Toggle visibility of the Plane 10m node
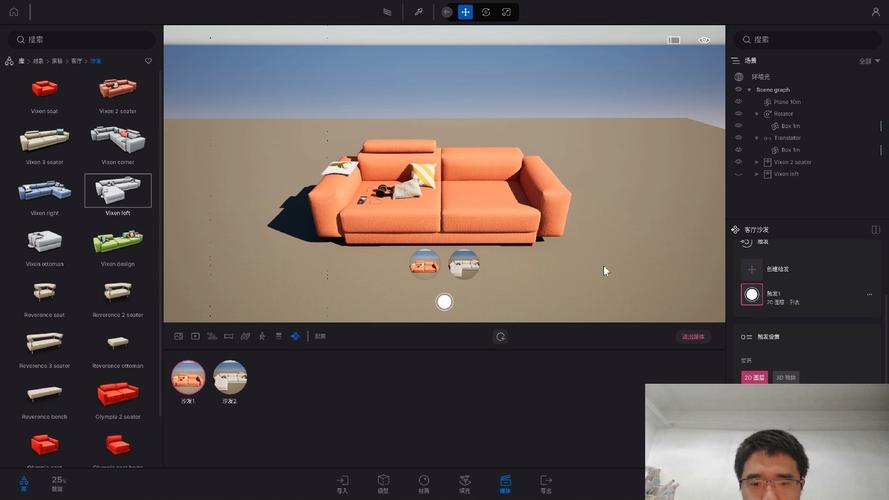This screenshot has height=500, width=889. 739,102
